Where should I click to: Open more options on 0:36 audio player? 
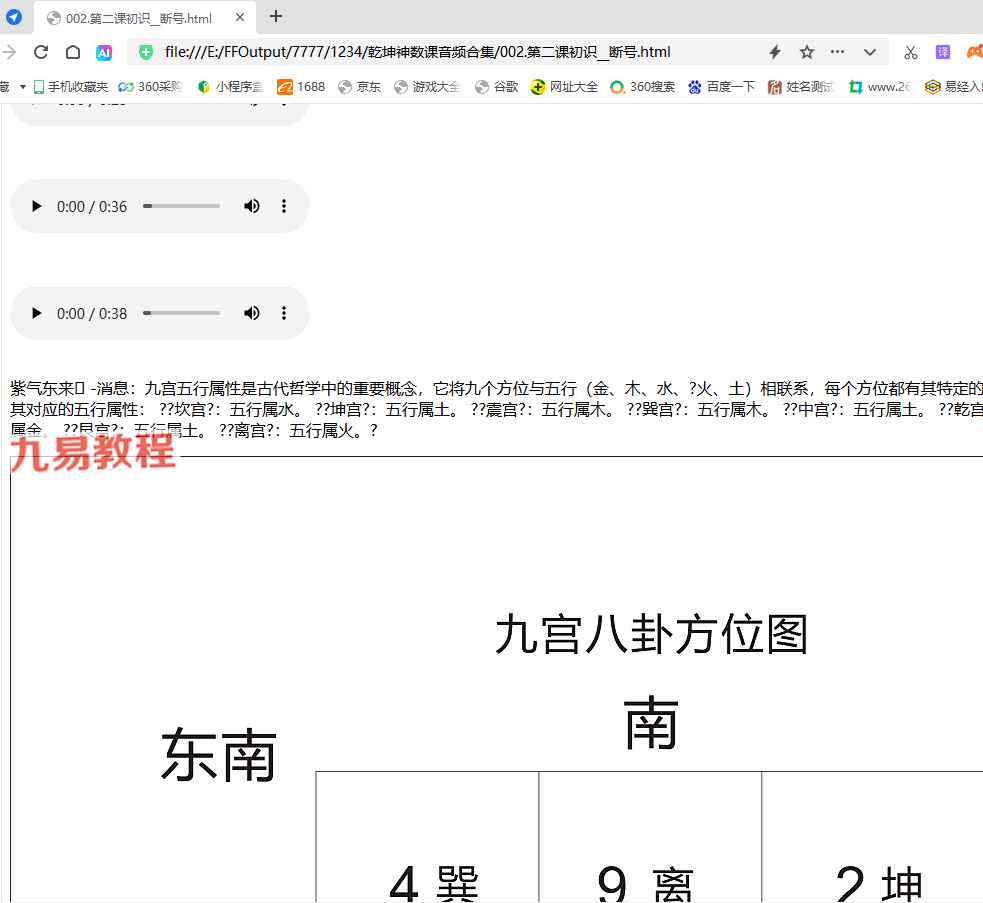pos(284,206)
